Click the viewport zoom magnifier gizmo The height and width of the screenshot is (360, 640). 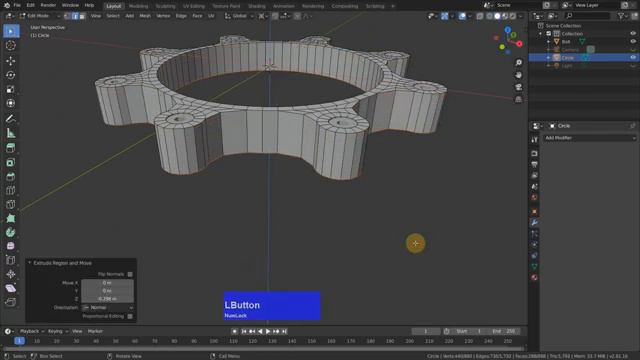518,62
